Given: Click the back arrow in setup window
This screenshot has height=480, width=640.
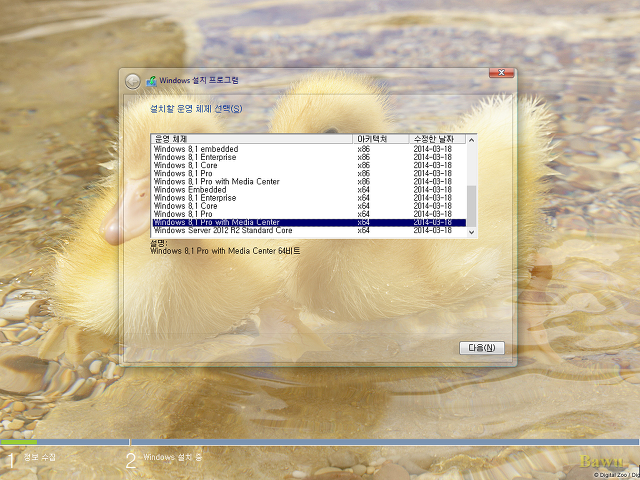Looking at the screenshot, I should tap(133, 82).
